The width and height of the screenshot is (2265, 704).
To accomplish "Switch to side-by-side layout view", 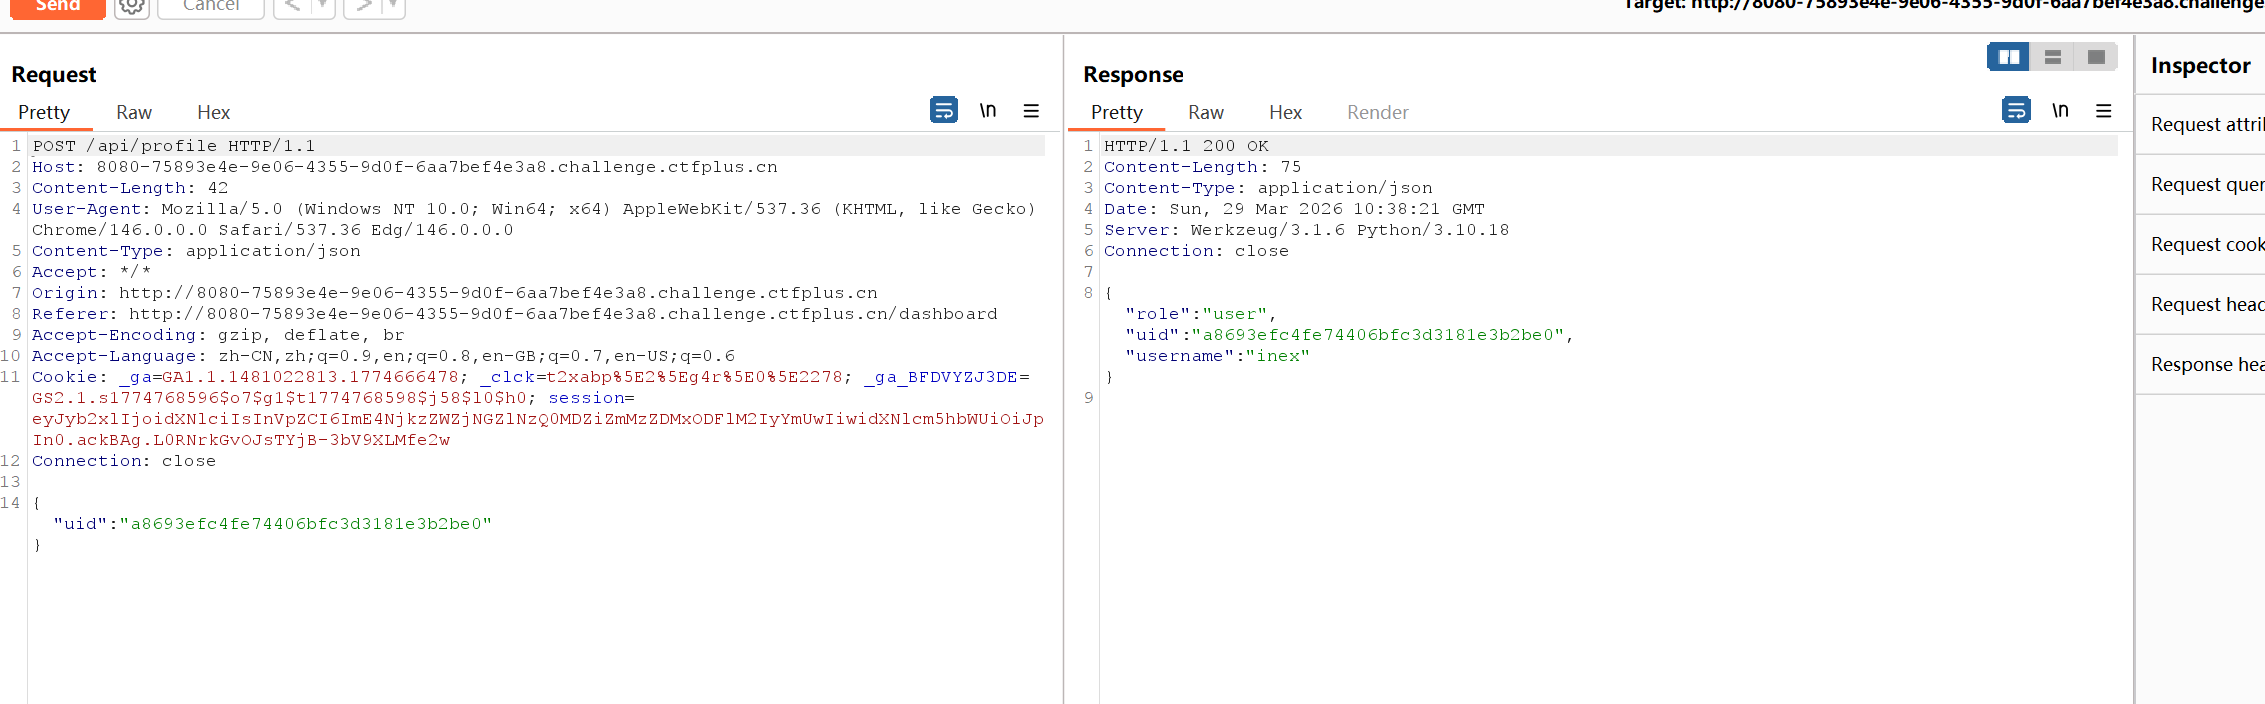I will [2008, 57].
